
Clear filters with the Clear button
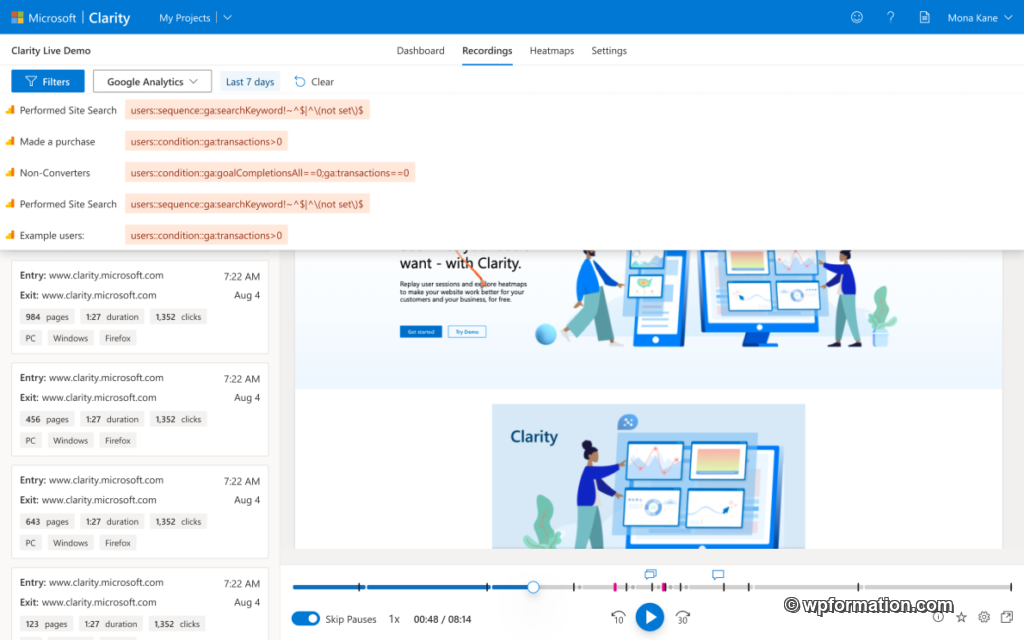[x=314, y=82]
